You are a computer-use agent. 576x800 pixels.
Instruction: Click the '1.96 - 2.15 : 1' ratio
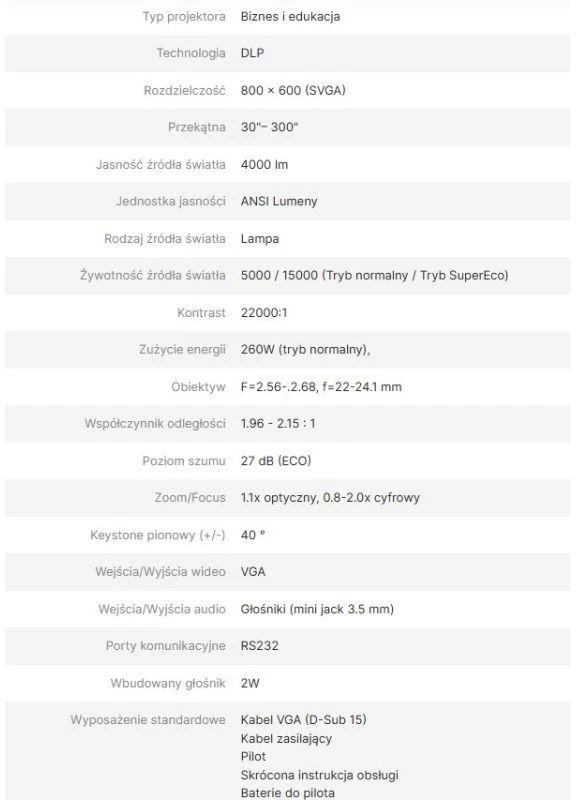[278, 423]
